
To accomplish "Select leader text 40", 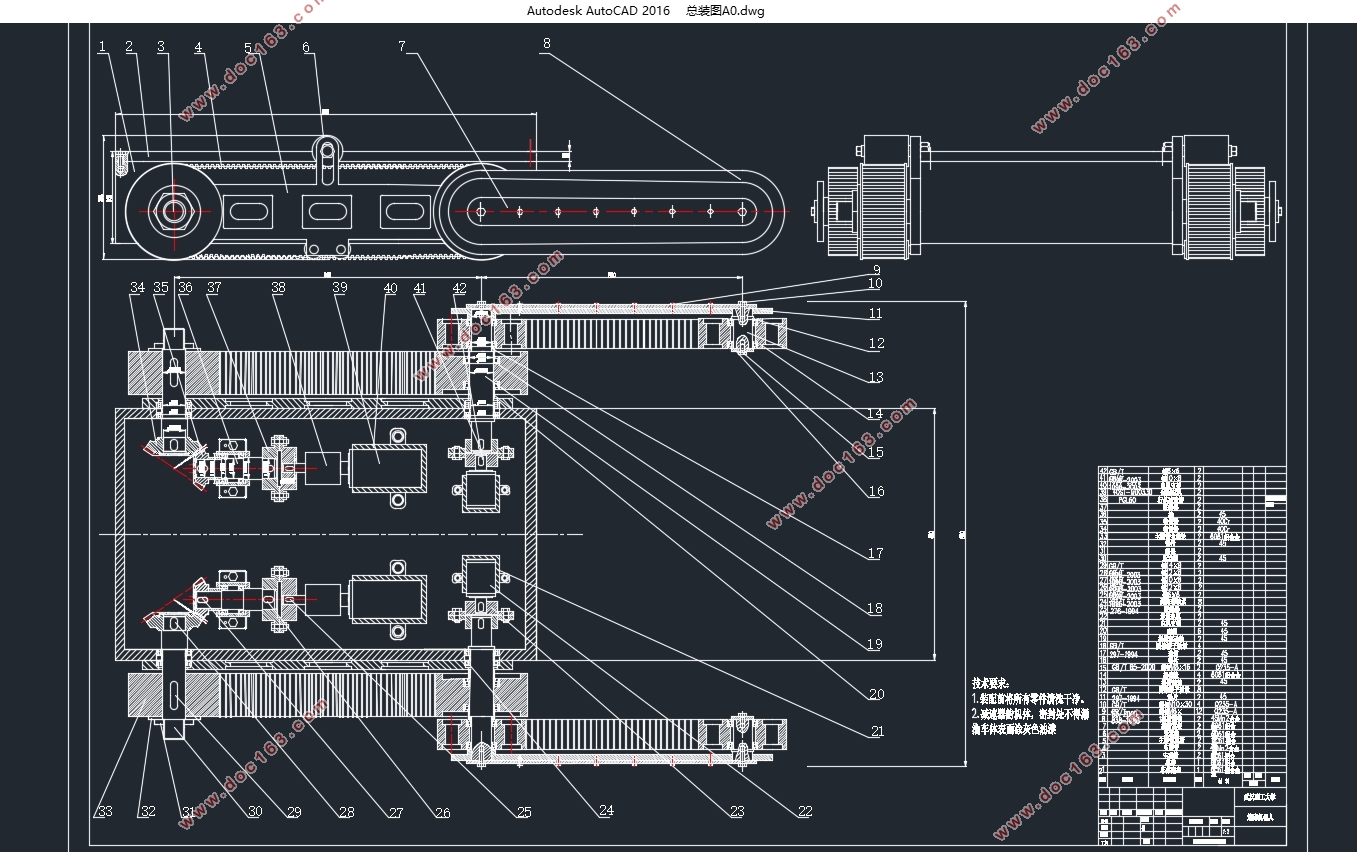I will click(x=391, y=288).
